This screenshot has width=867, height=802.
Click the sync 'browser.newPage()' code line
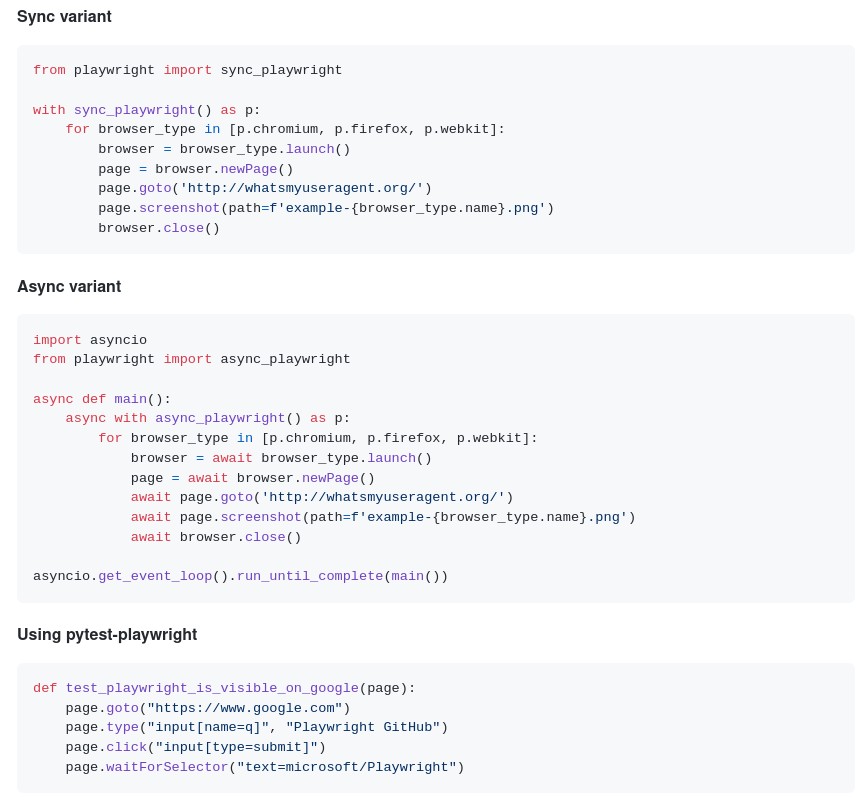pos(196,169)
